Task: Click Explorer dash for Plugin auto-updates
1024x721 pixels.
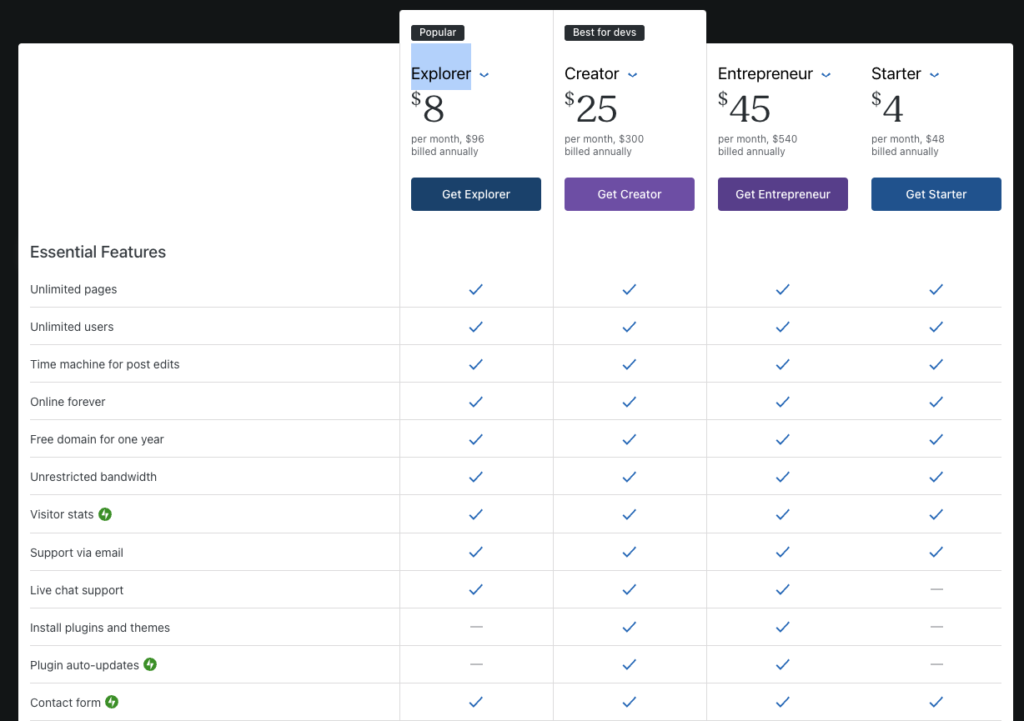Action: 476,664
